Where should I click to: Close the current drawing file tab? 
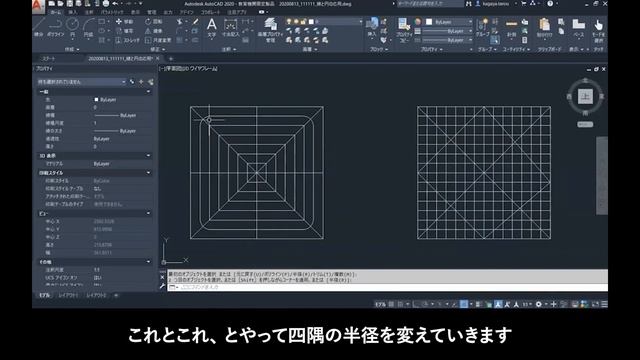coord(158,59)
